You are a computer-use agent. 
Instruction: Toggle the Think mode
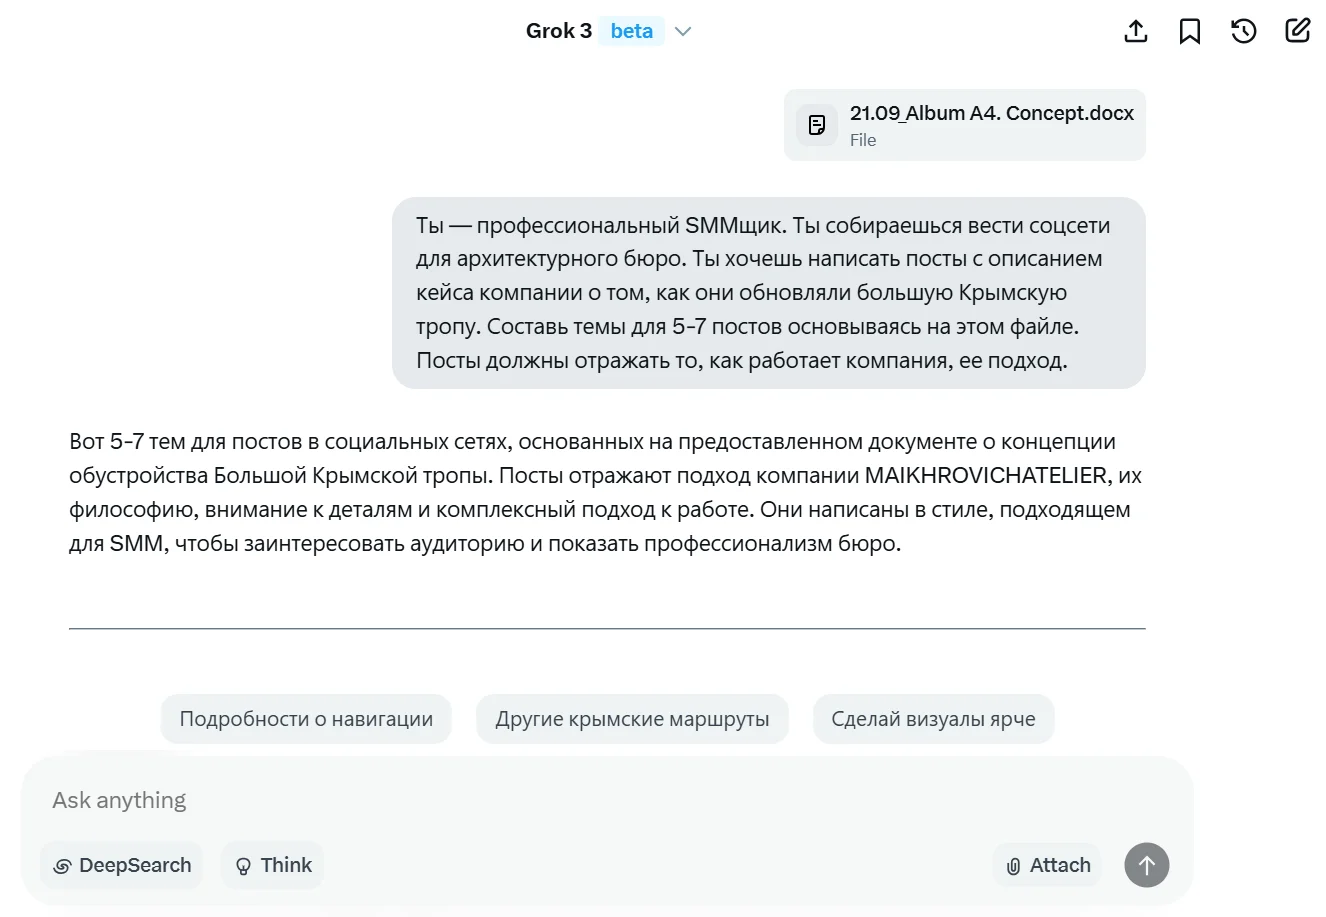pos(272,865)
